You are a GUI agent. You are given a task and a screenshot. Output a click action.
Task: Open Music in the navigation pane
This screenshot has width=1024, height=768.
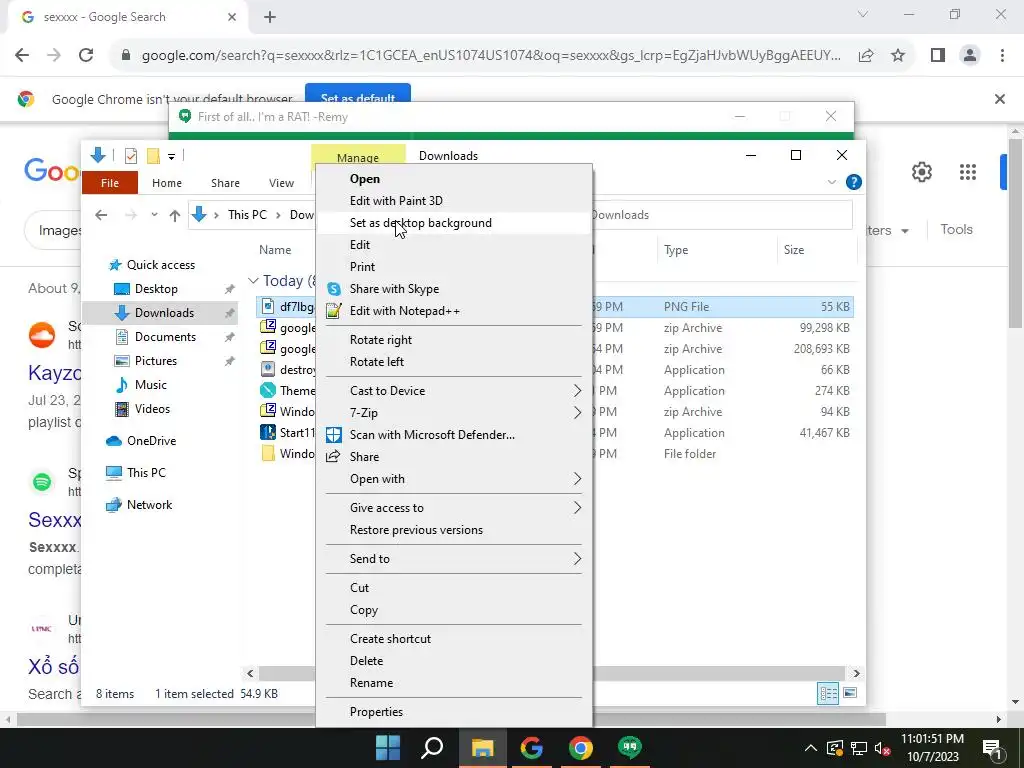click(x=150, y=385)
